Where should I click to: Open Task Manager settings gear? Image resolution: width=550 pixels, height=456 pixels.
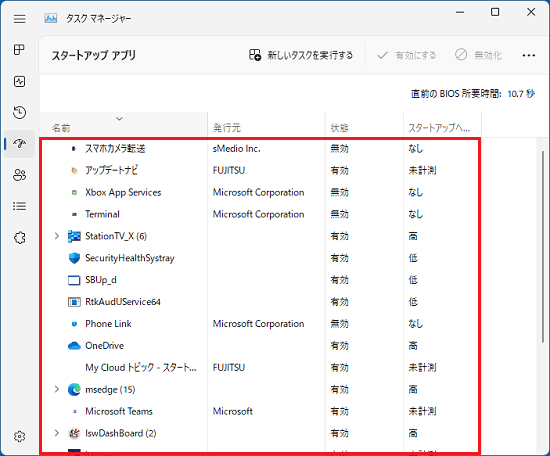[x=20, y=436]
